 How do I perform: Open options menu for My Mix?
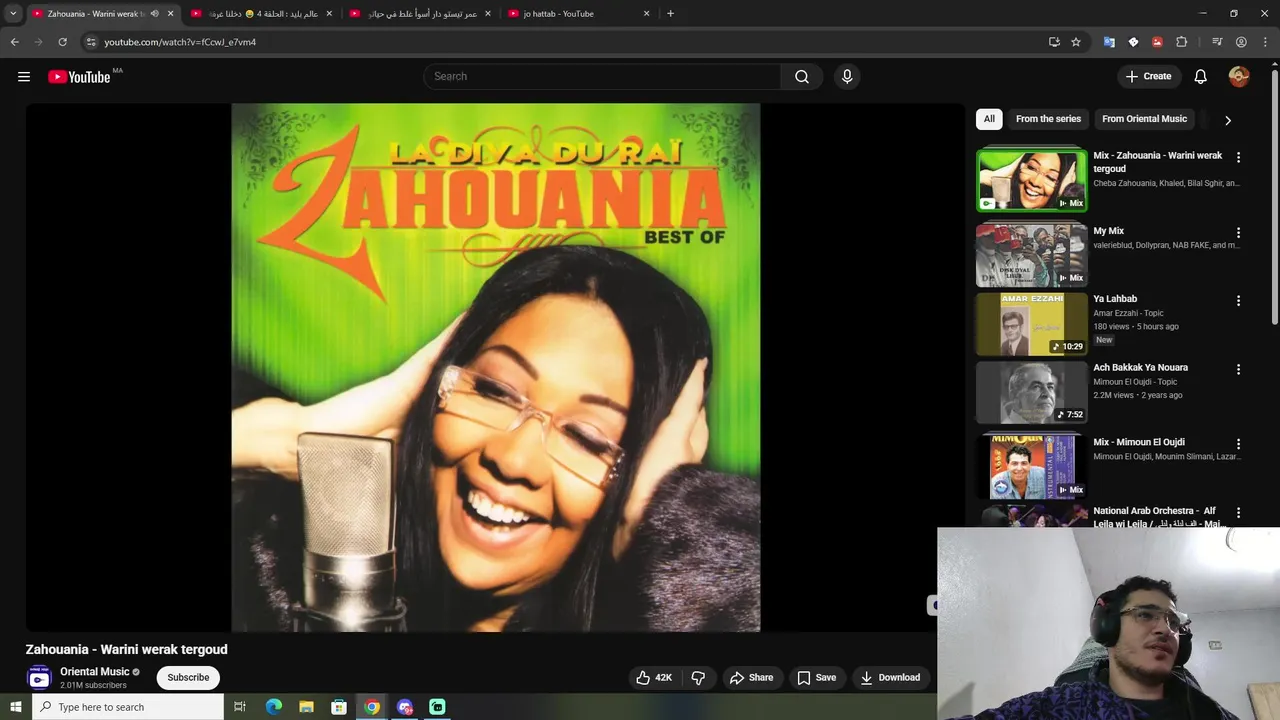coord(1238,233)
